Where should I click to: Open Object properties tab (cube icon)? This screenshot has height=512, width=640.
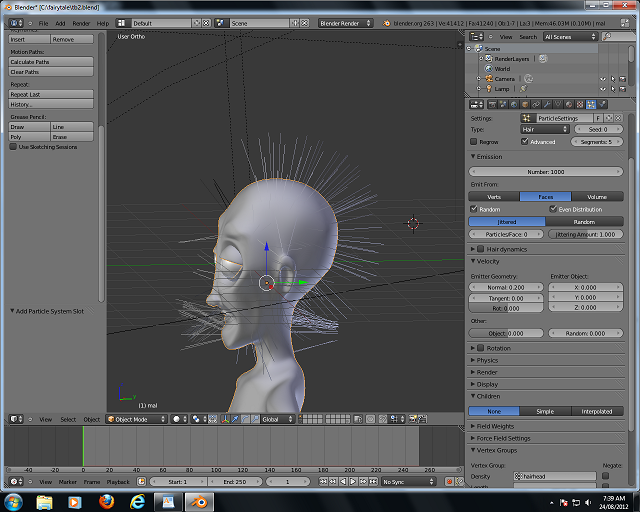coord(525,105)
